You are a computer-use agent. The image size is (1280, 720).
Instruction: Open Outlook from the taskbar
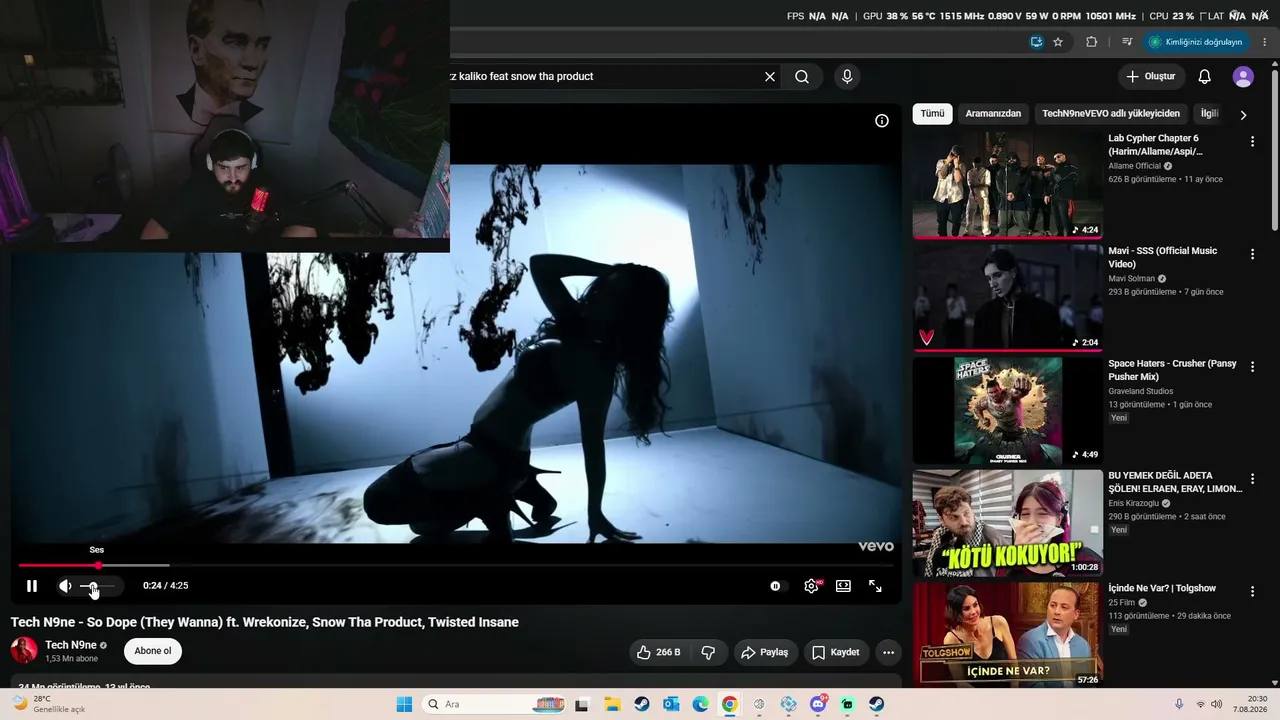click(x=671, y=704)
